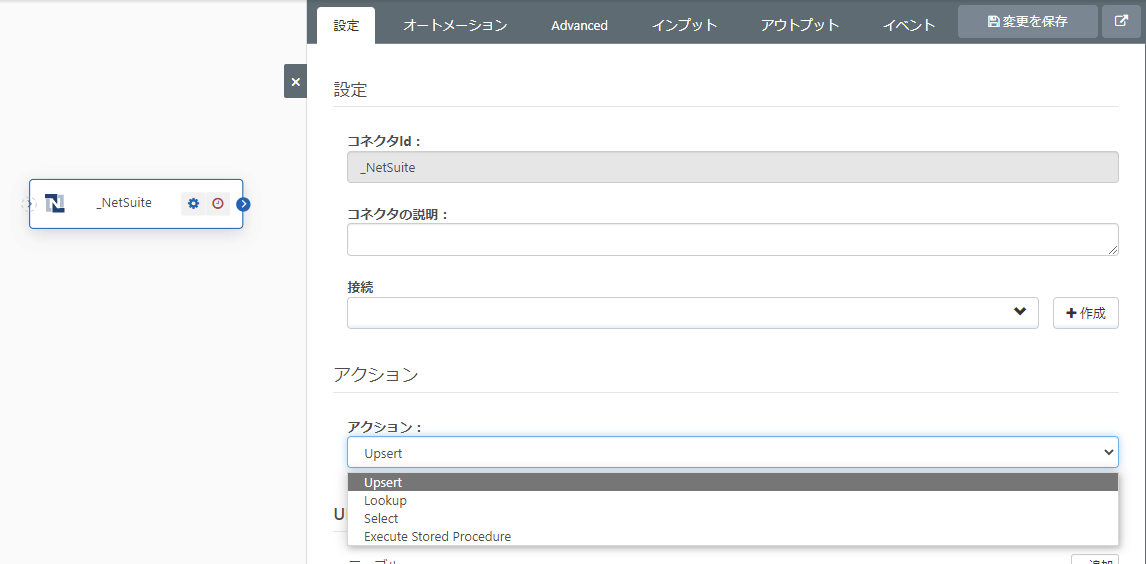Choose Execute Stored Procedure action

click(x=437, y=537)
